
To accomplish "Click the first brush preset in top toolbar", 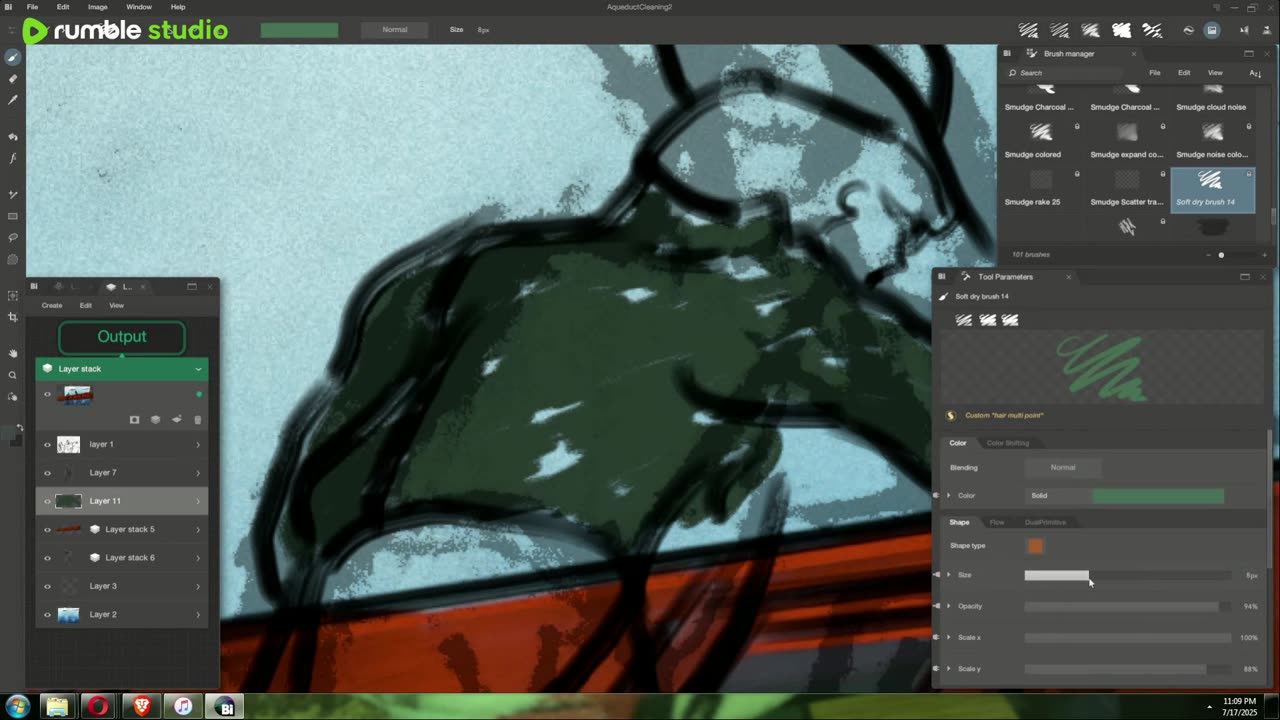I will pyautogui.click(x=1029, y=30).
